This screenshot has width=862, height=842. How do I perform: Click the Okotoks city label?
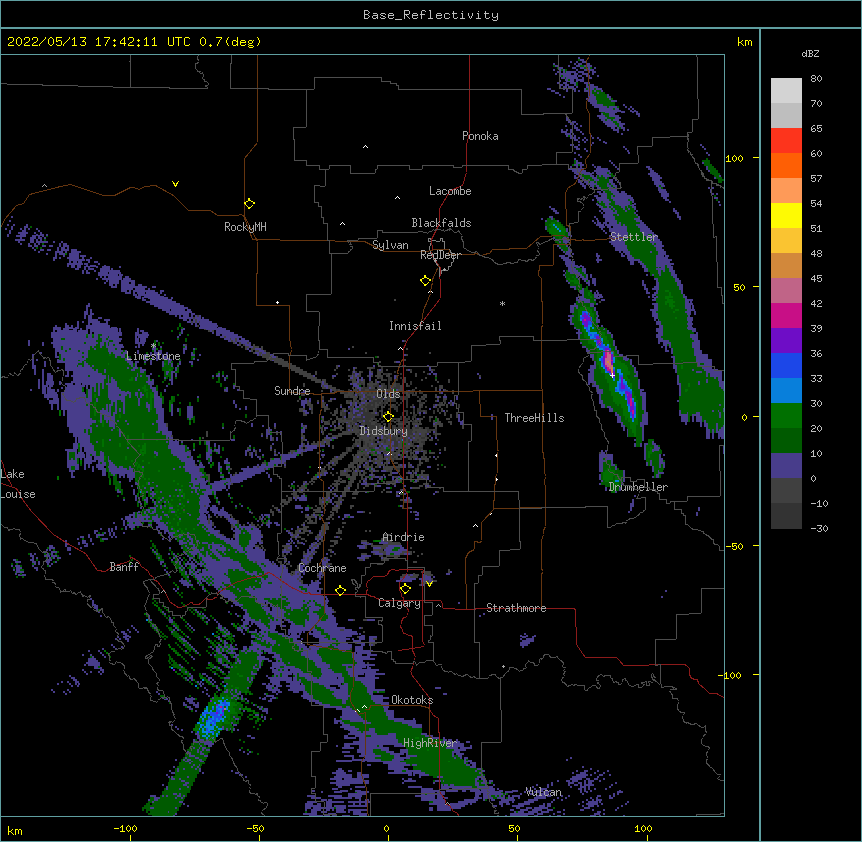pyautogui.click(x=412, y=700)
